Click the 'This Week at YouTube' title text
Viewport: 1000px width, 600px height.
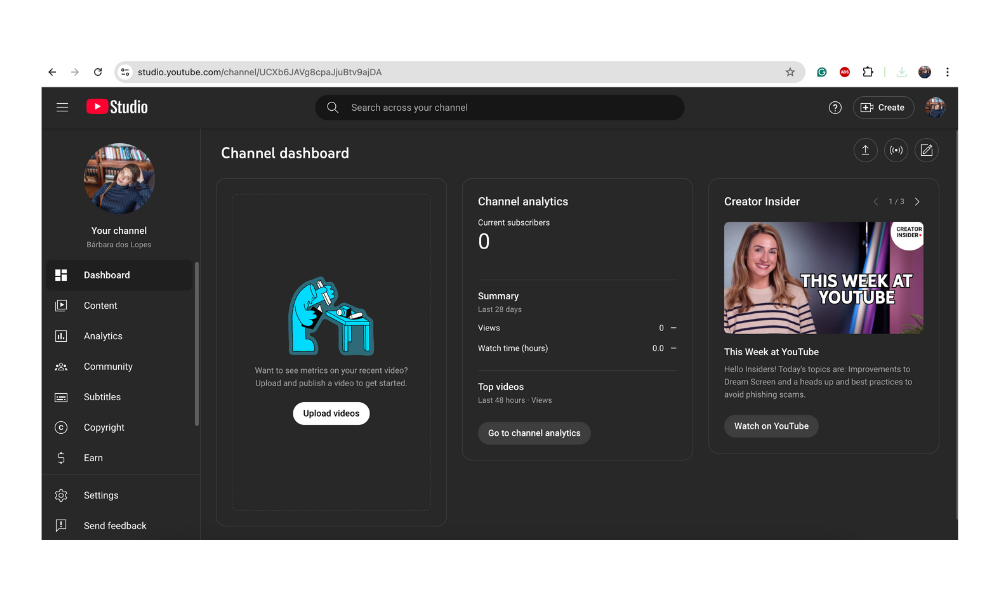click(771, 352)
